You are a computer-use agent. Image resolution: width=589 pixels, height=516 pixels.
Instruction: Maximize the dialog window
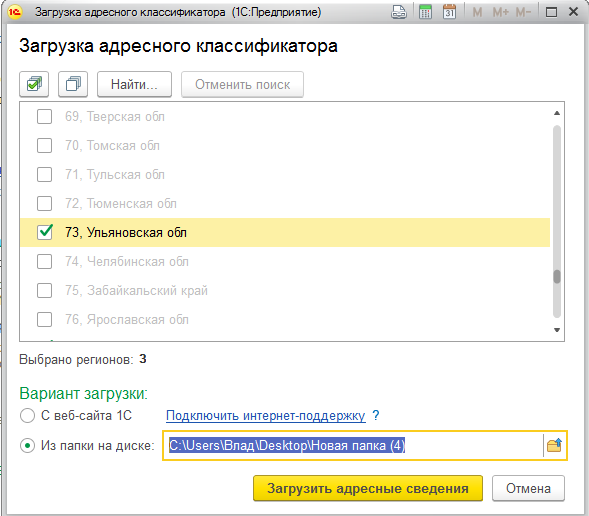pyautogui.click(x=551, y=12)
